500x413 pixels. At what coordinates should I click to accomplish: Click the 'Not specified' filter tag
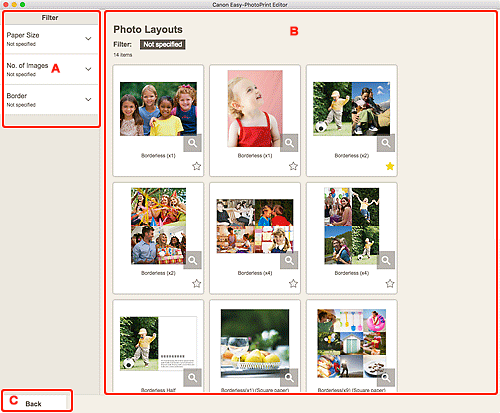click(x=163, y=44)
